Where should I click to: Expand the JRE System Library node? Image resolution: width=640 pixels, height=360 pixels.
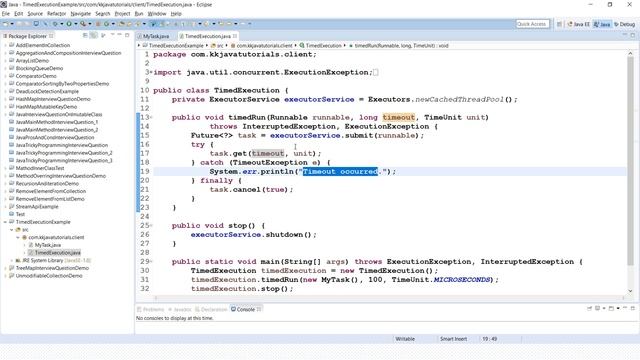coord(11,260)
